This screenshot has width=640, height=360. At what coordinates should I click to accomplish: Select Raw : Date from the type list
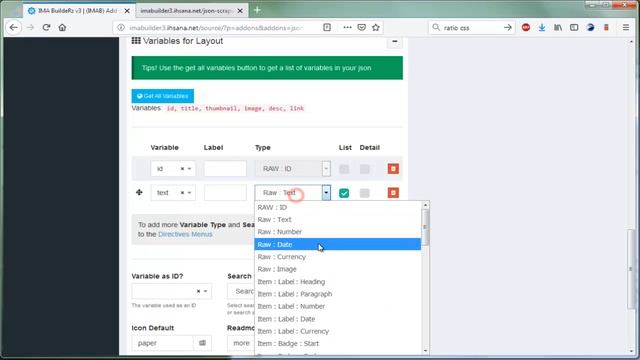(x=338, y=244)
